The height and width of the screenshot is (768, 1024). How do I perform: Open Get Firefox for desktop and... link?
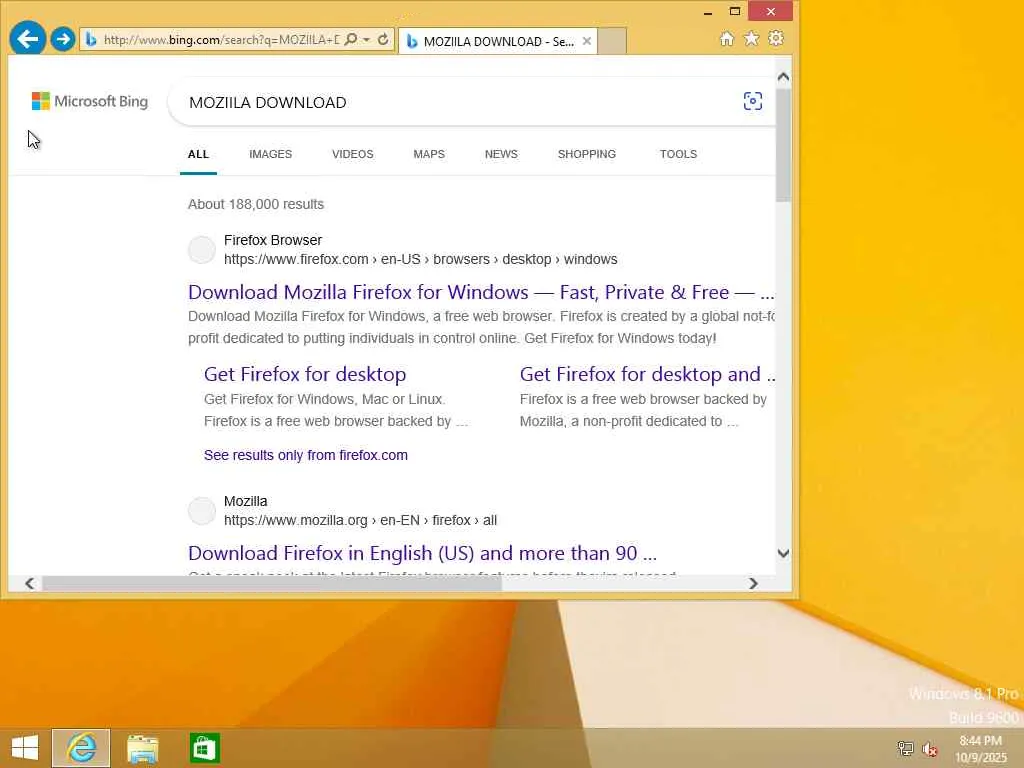click(647, 374)
